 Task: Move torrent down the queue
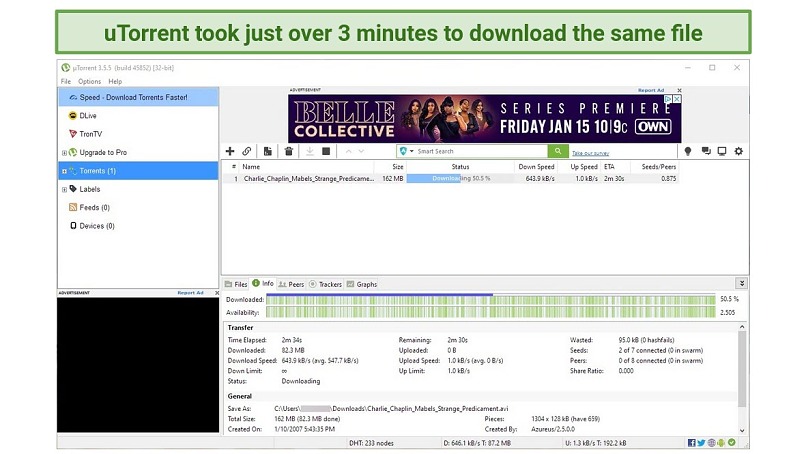pos(361,151)
